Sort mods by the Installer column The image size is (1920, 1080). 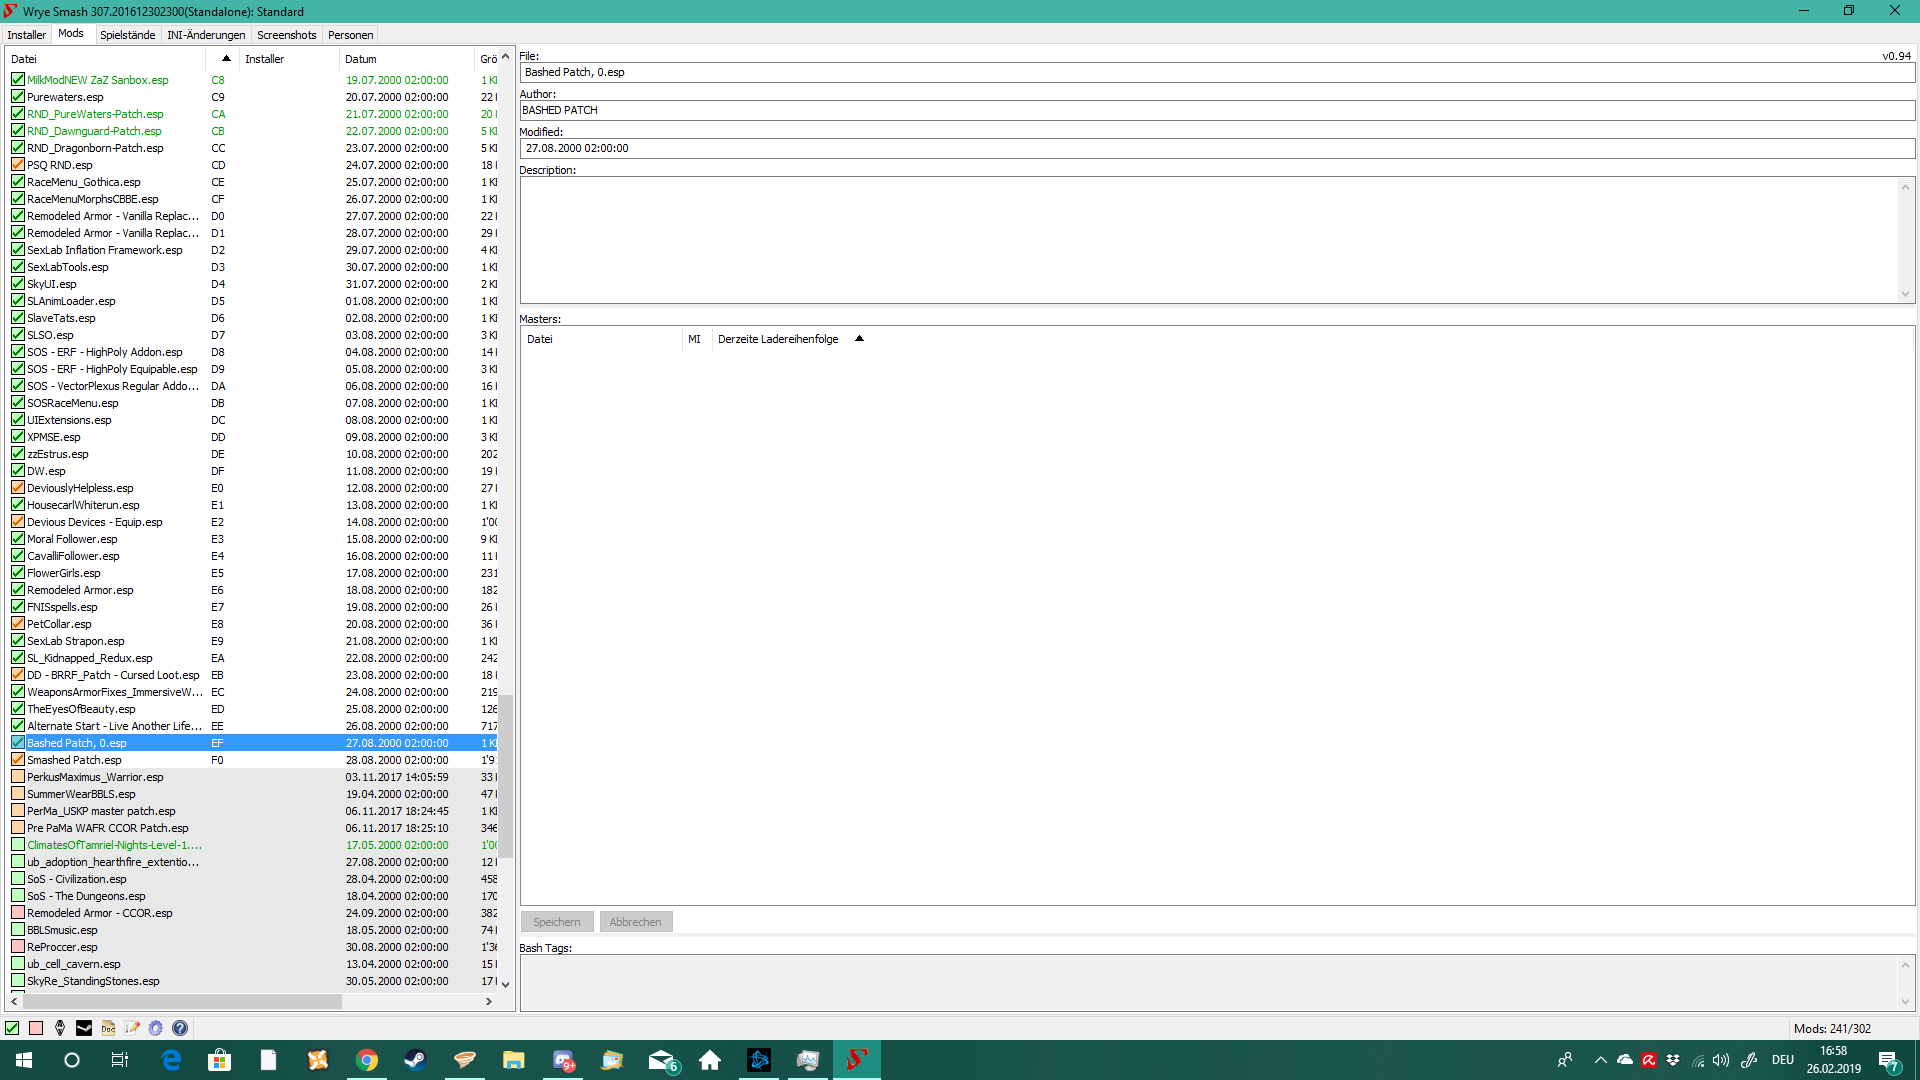pyautogui.click(x=289, y=59)
